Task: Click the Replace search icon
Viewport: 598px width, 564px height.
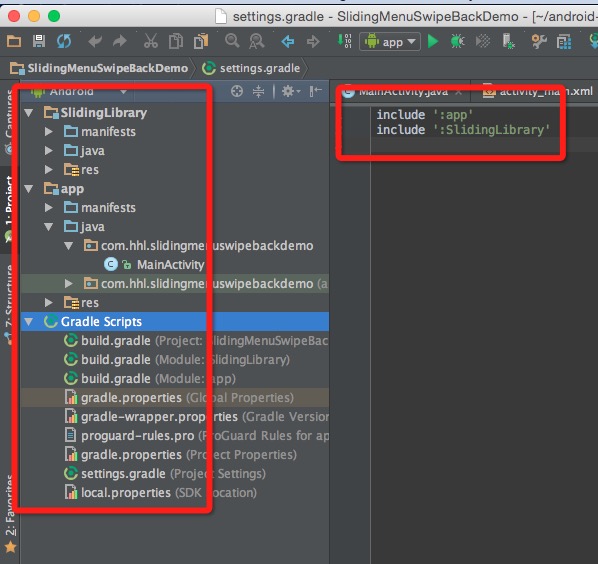Action: tap(257, 41)
